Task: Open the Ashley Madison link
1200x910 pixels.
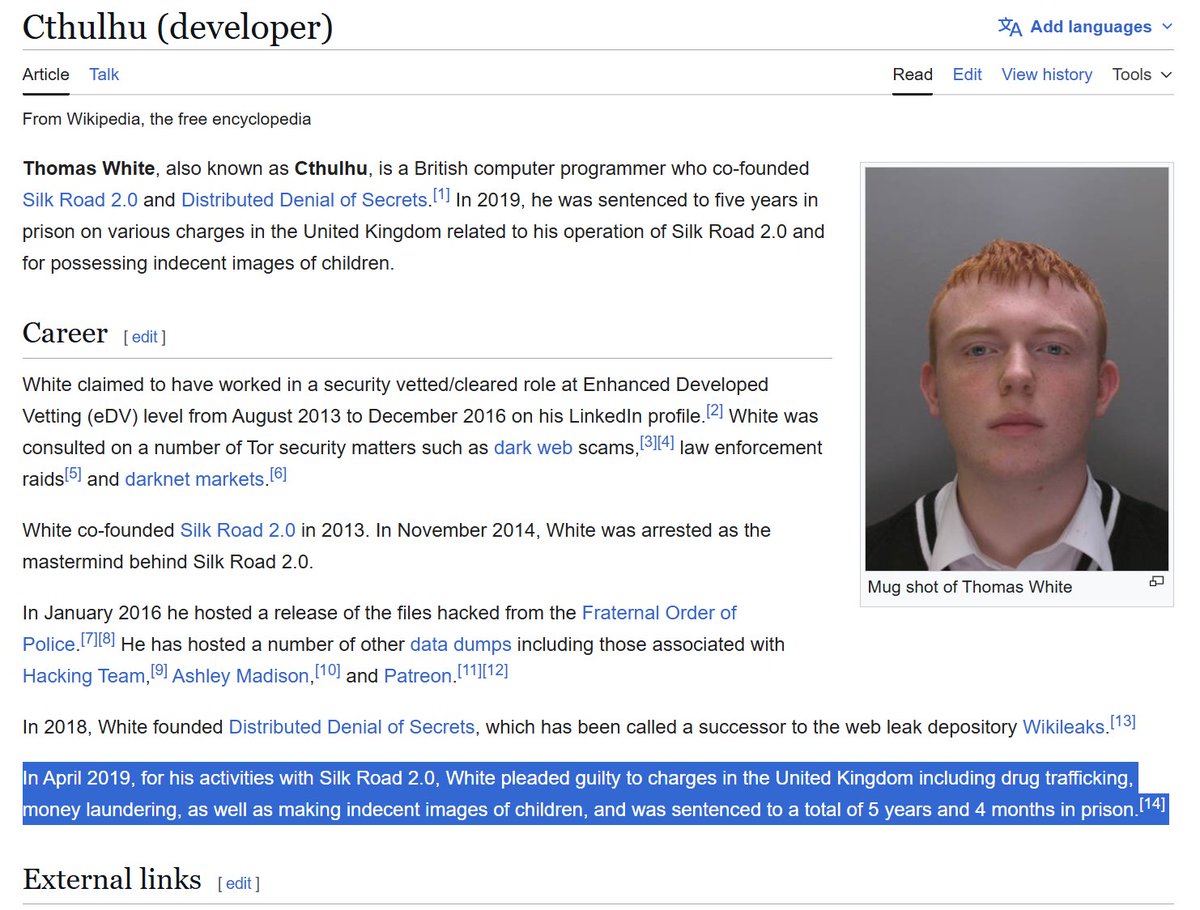Action: pos(241,676)
